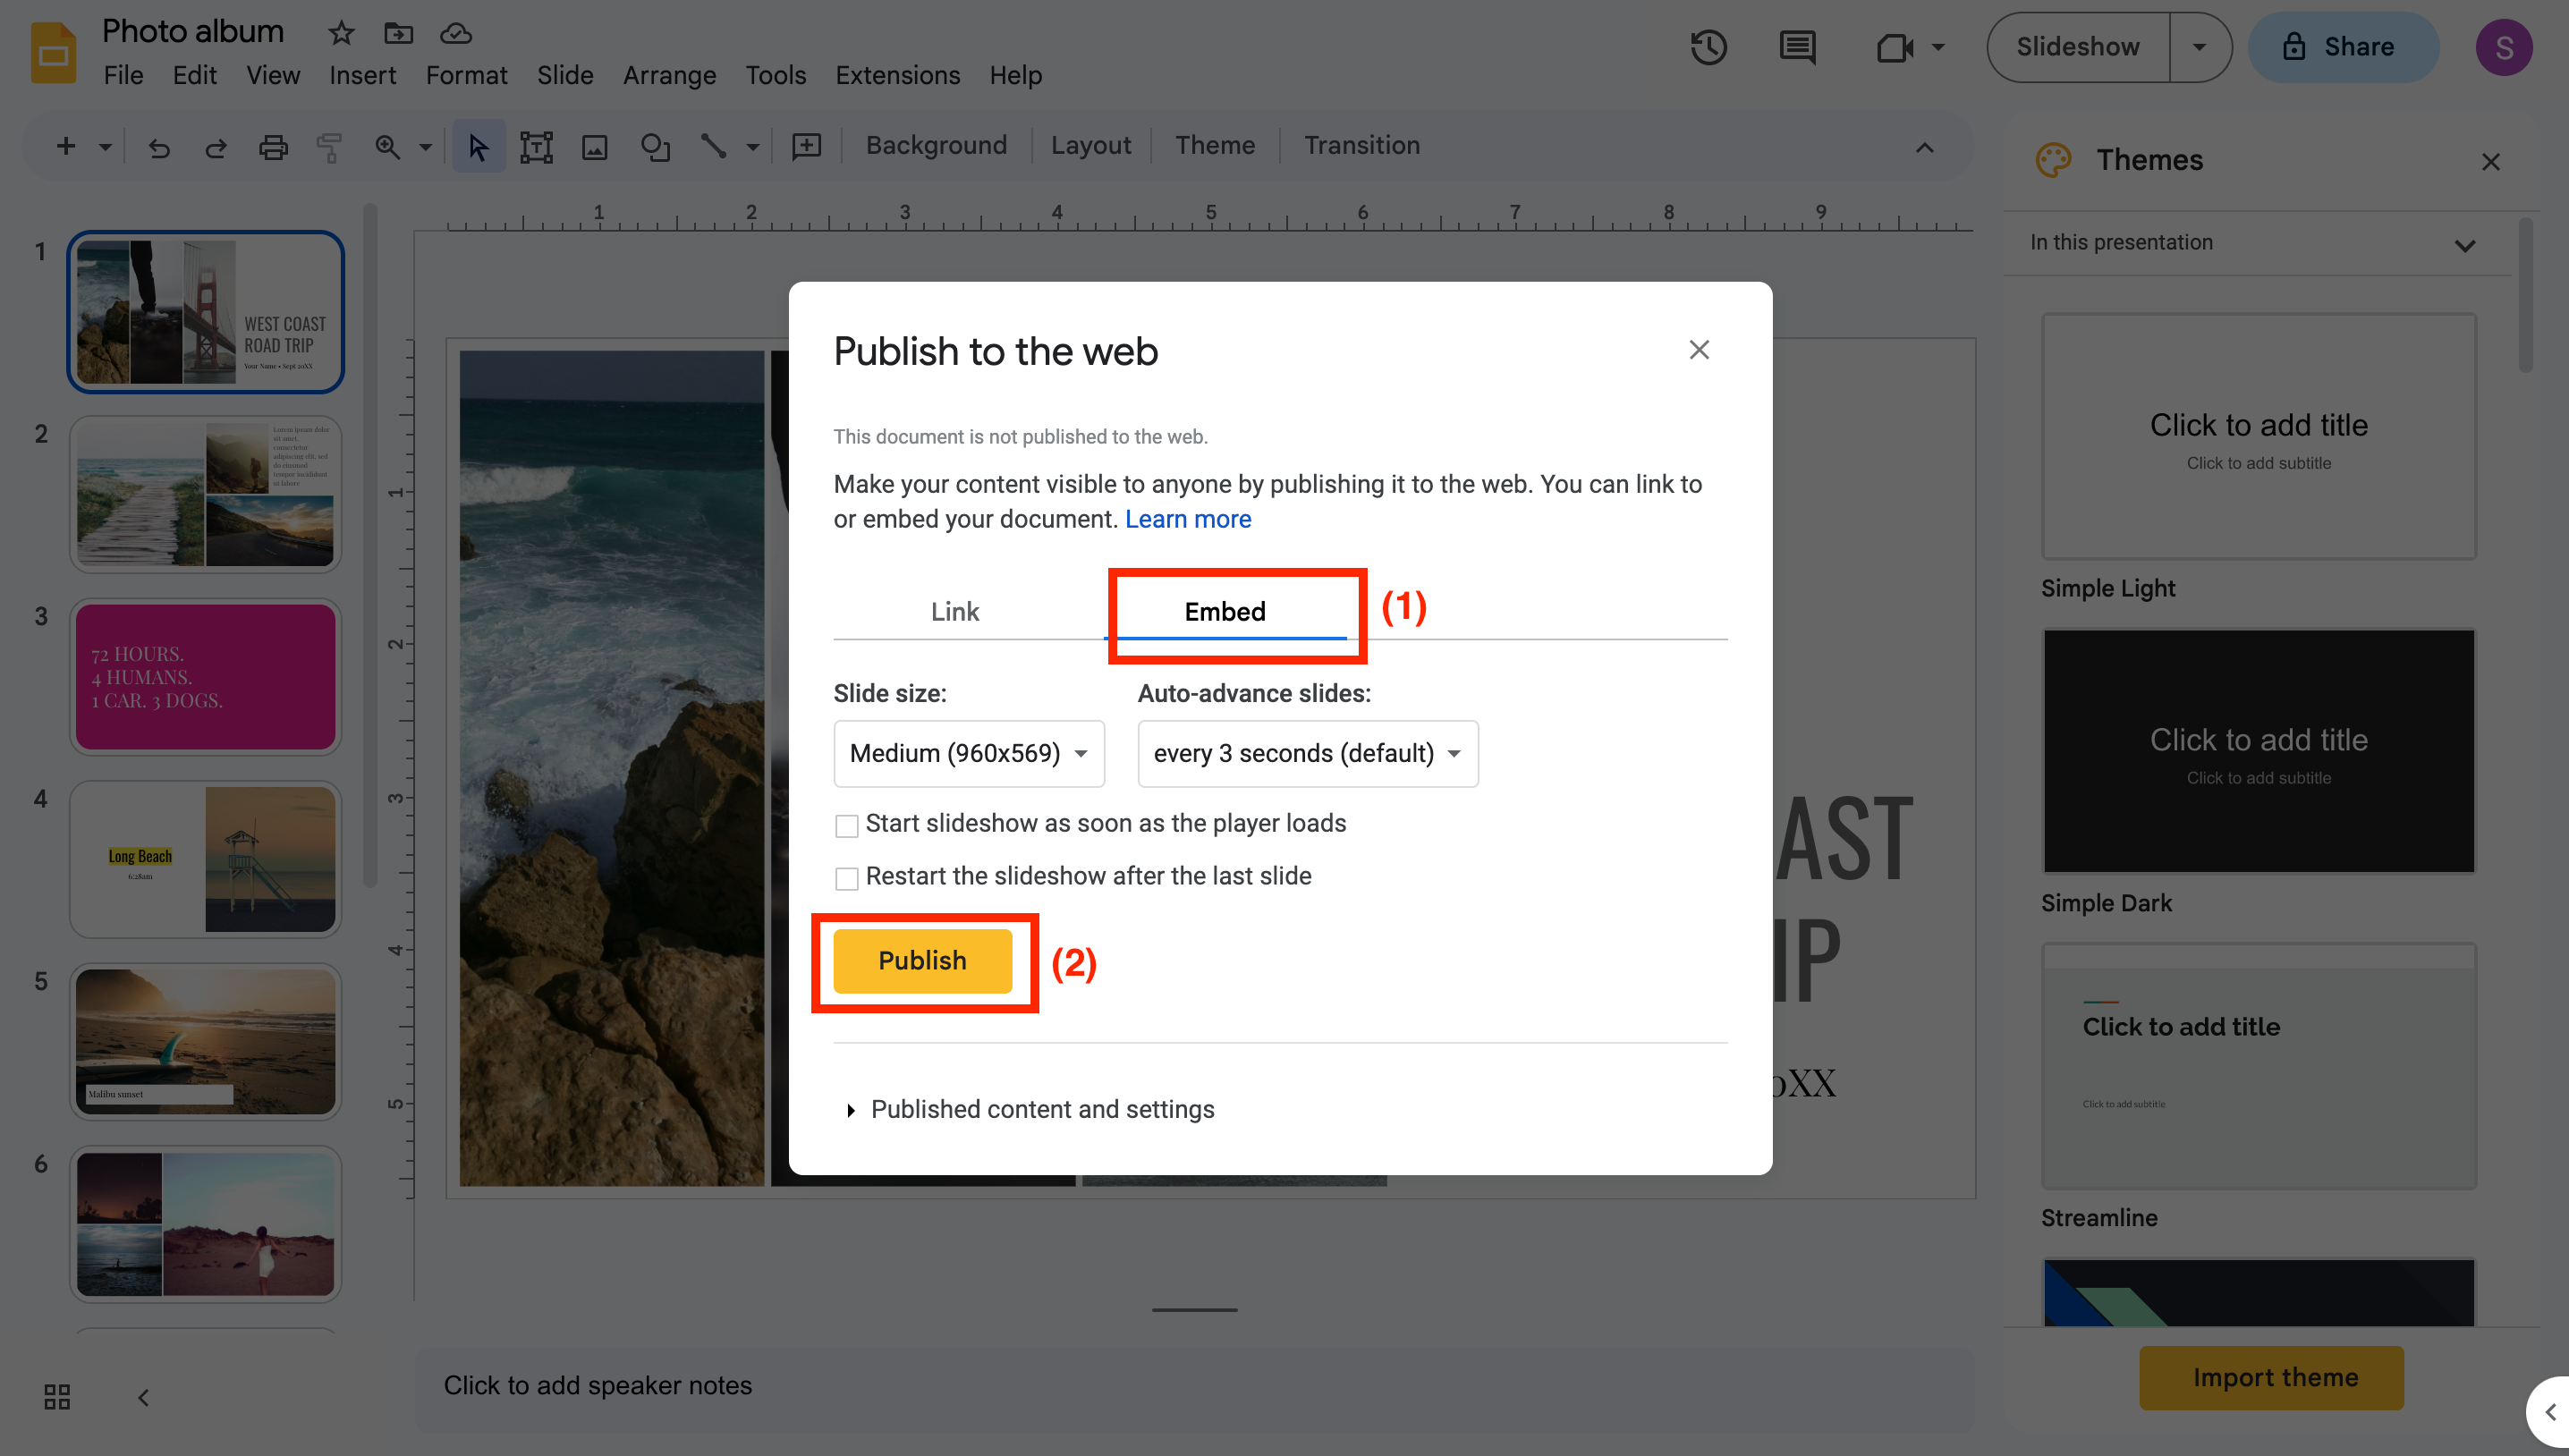
Task: Hide the menus with toolbar chevron
Action: click(x=1924, y=147)
